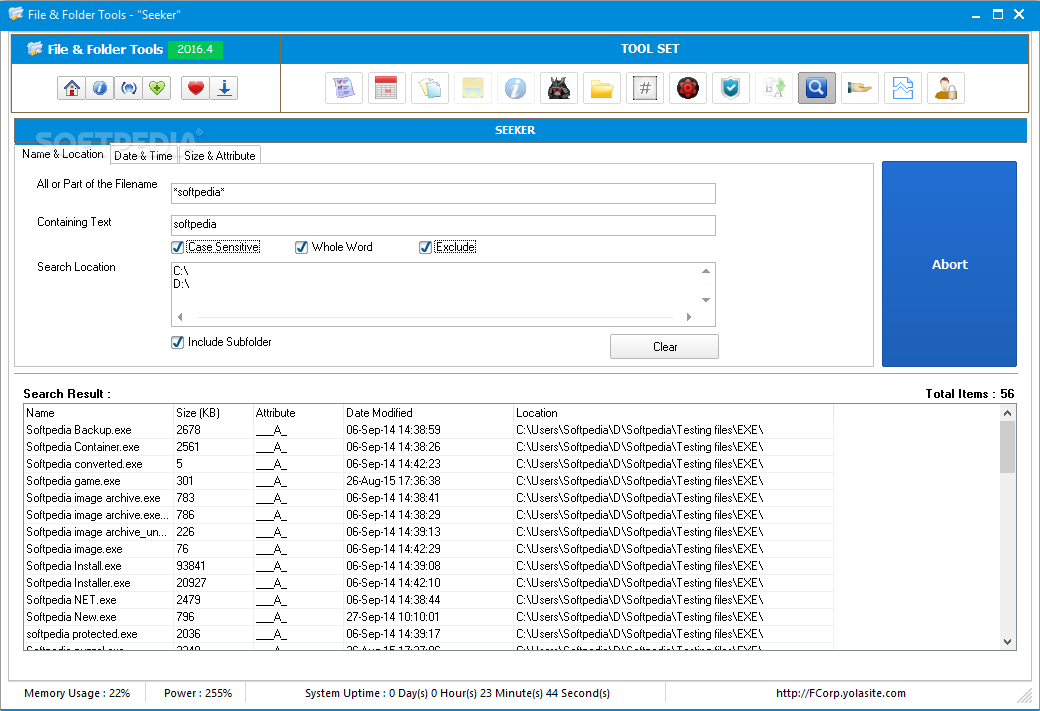Open the black monster tool icon
1040x711 pixels.
[x=558, y=88]
